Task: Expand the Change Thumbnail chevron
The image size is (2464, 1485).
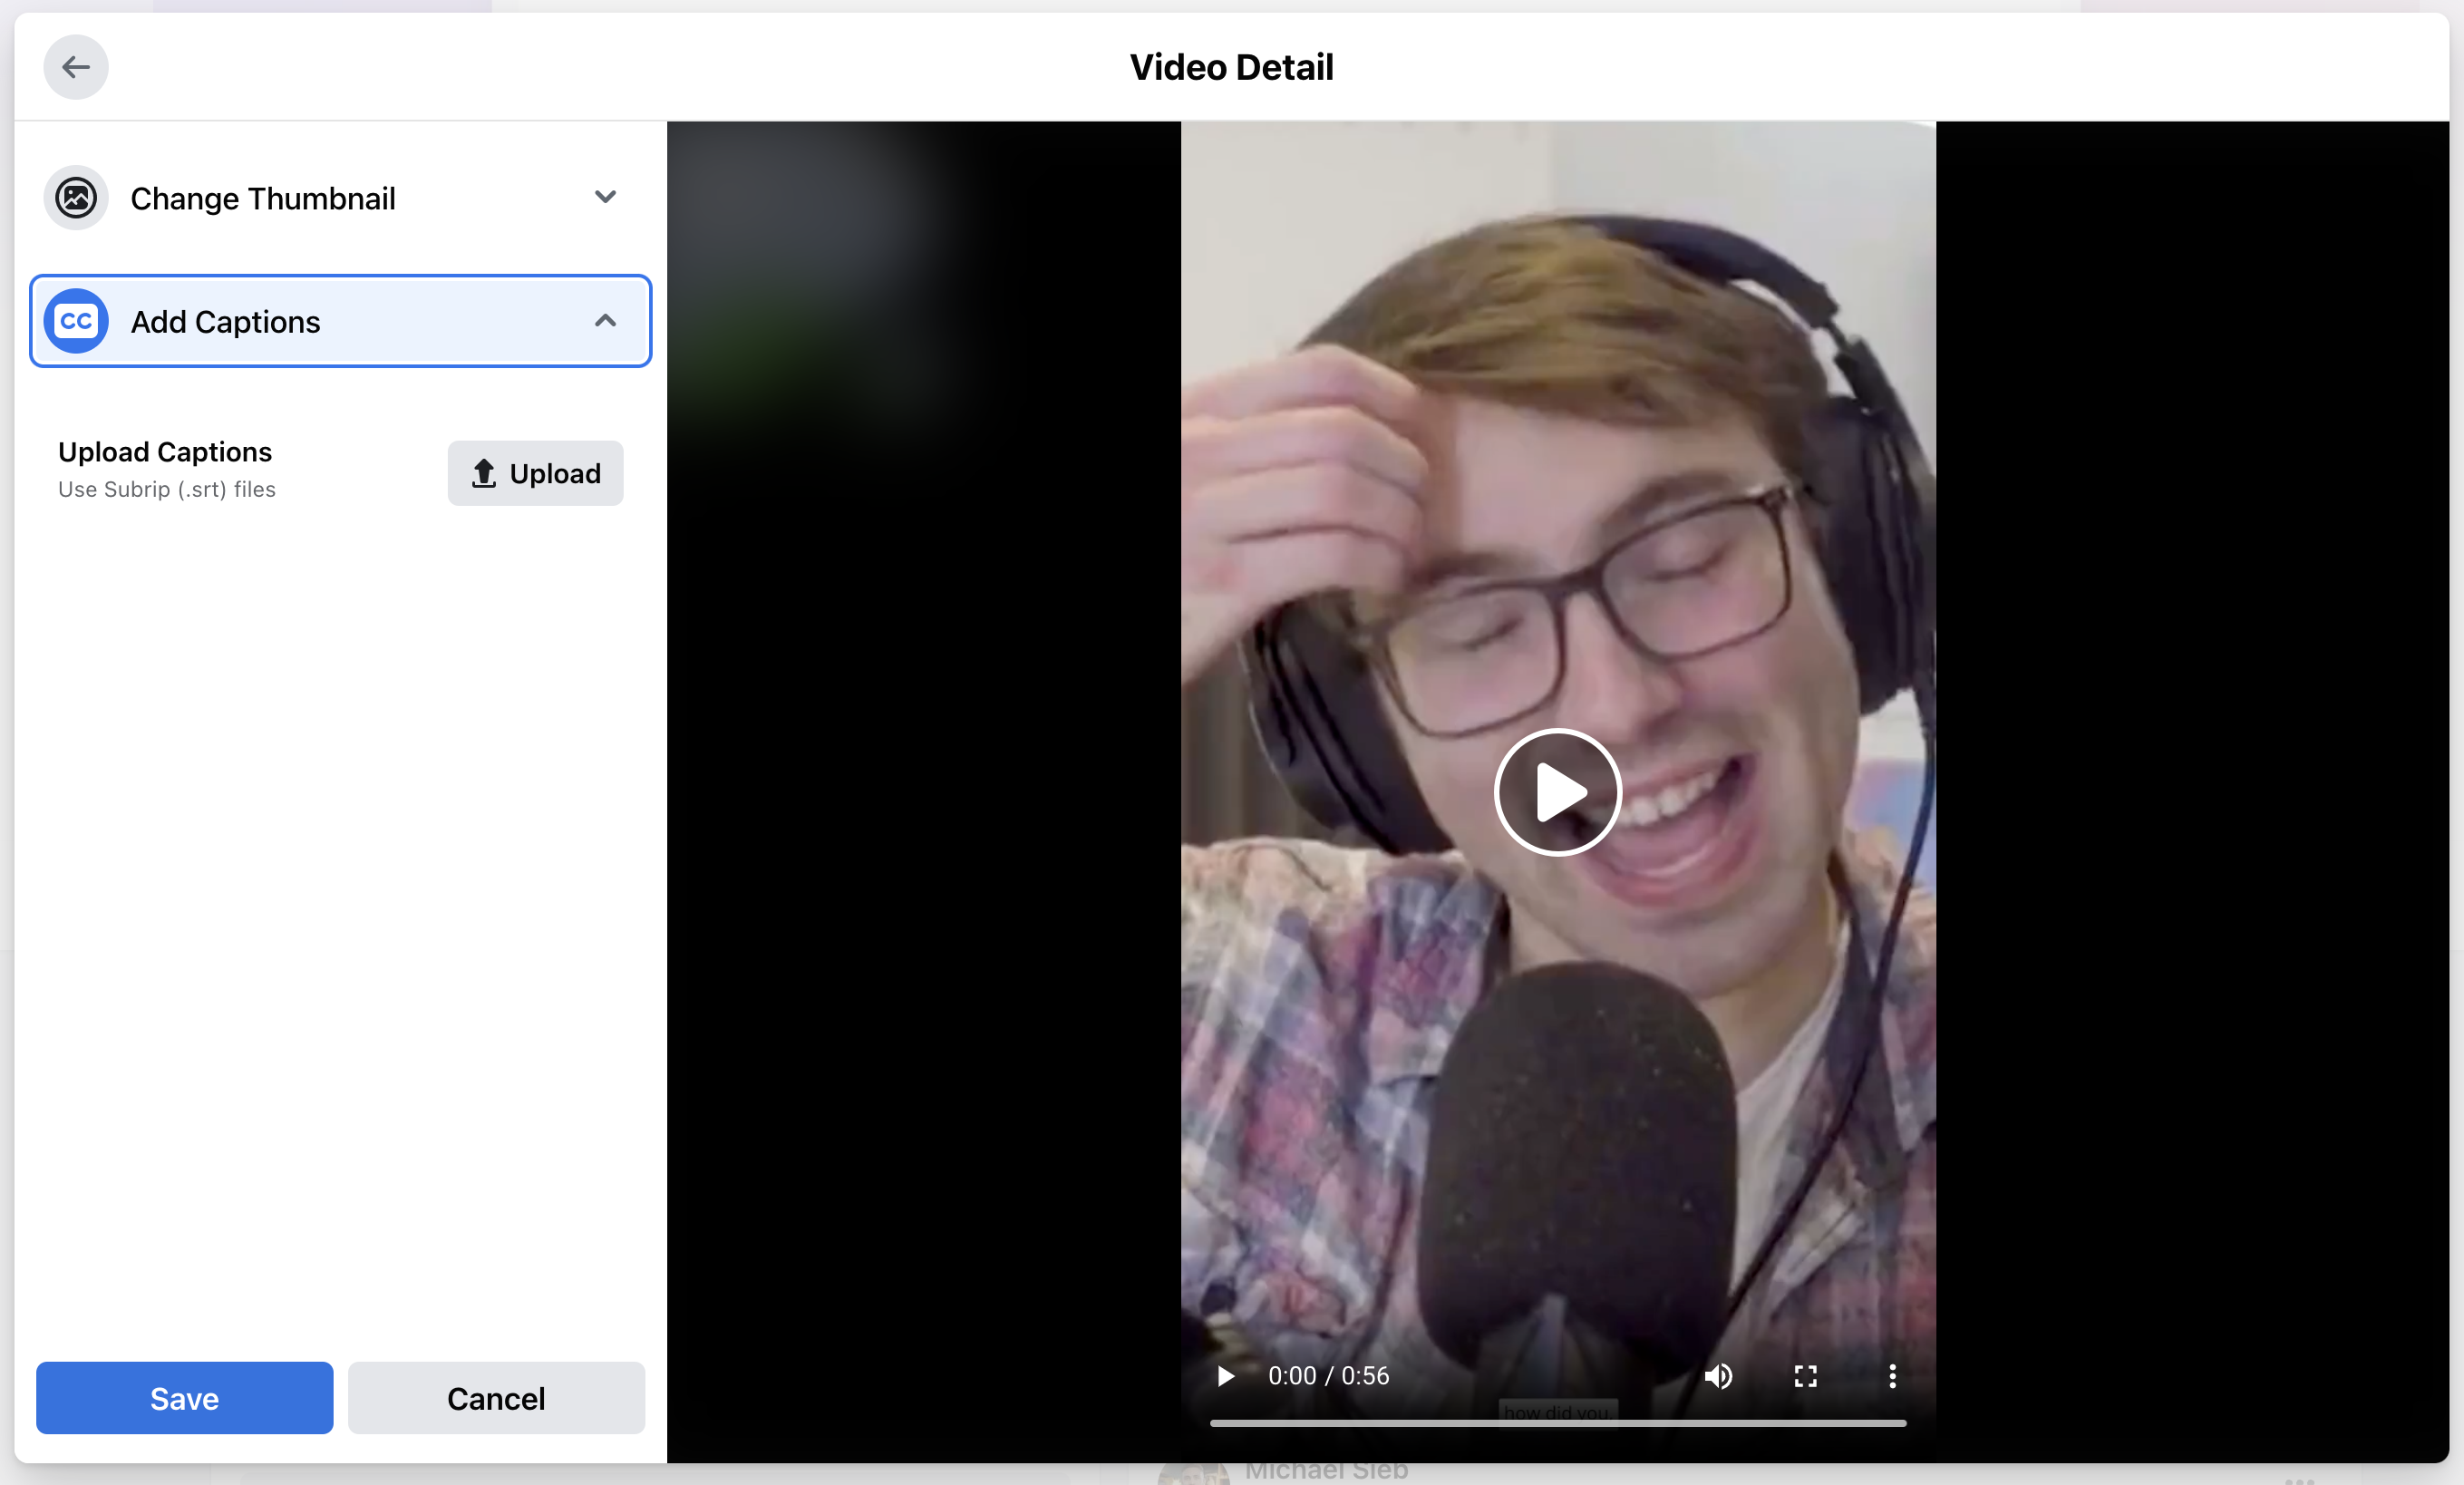Action: point(605,197)
